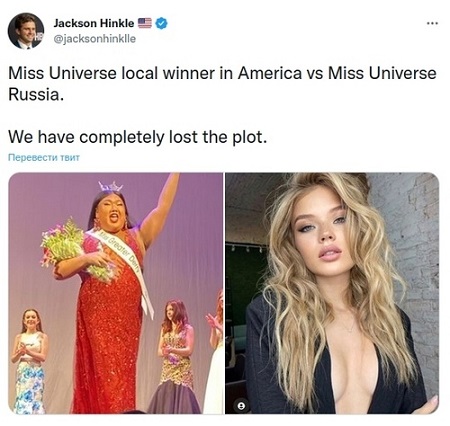Image resolution: width=450 pixels, height=426 pixels.
Task: Open Jackson Hinkle's profile avatar
Action: coord(26,31)
